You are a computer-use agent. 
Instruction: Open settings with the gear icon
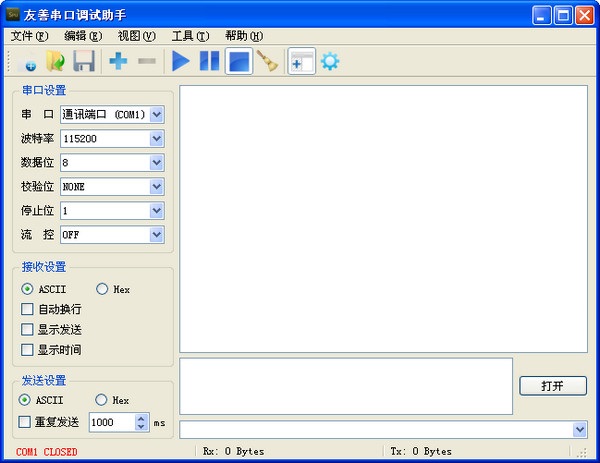tap(329, 62)
